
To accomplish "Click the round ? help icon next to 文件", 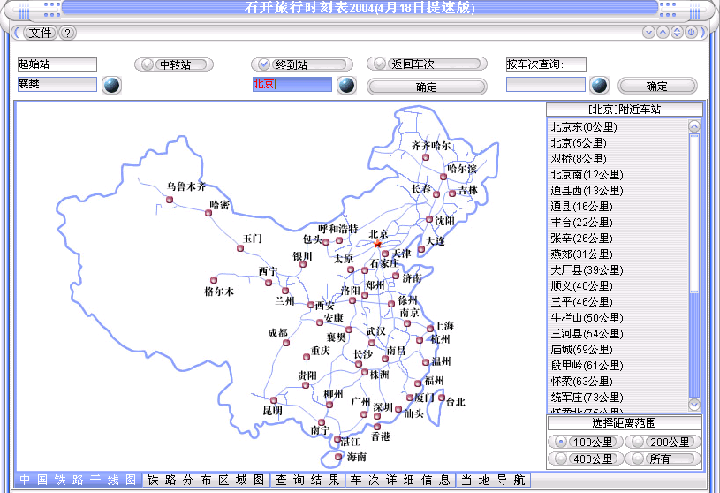I will [68, 33].
